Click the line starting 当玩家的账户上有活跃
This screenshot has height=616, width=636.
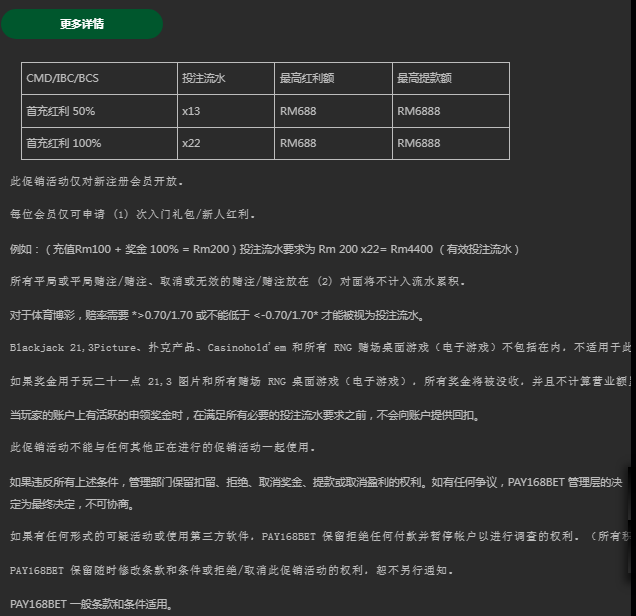(245, 415)
